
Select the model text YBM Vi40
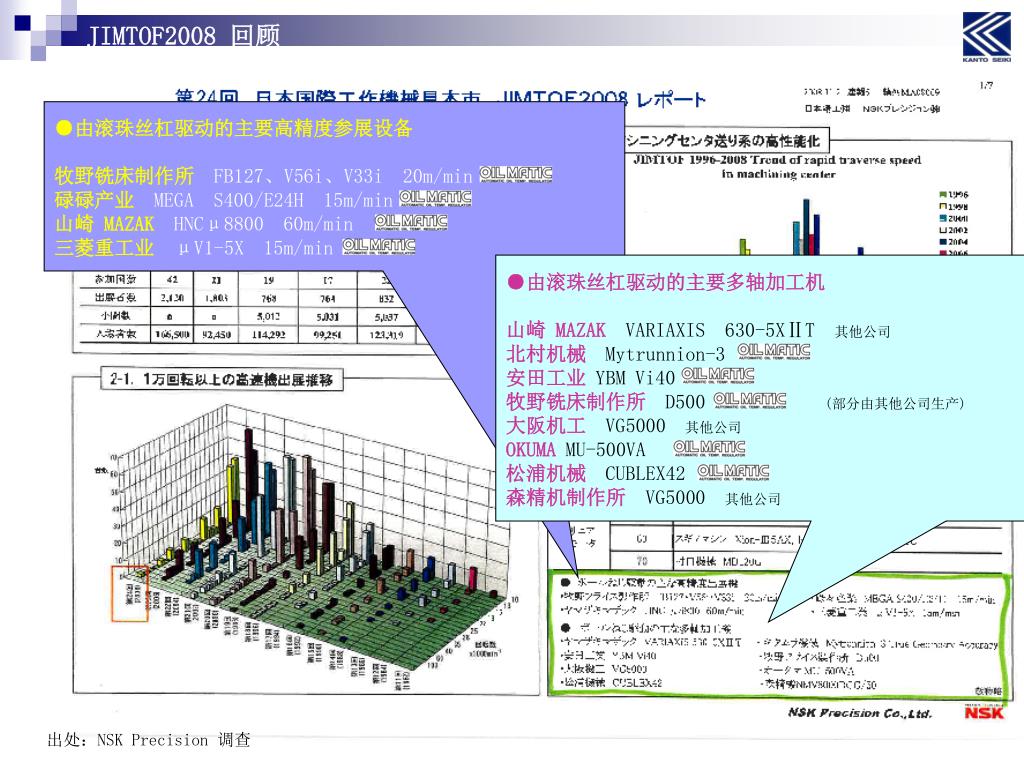point(635,378)
